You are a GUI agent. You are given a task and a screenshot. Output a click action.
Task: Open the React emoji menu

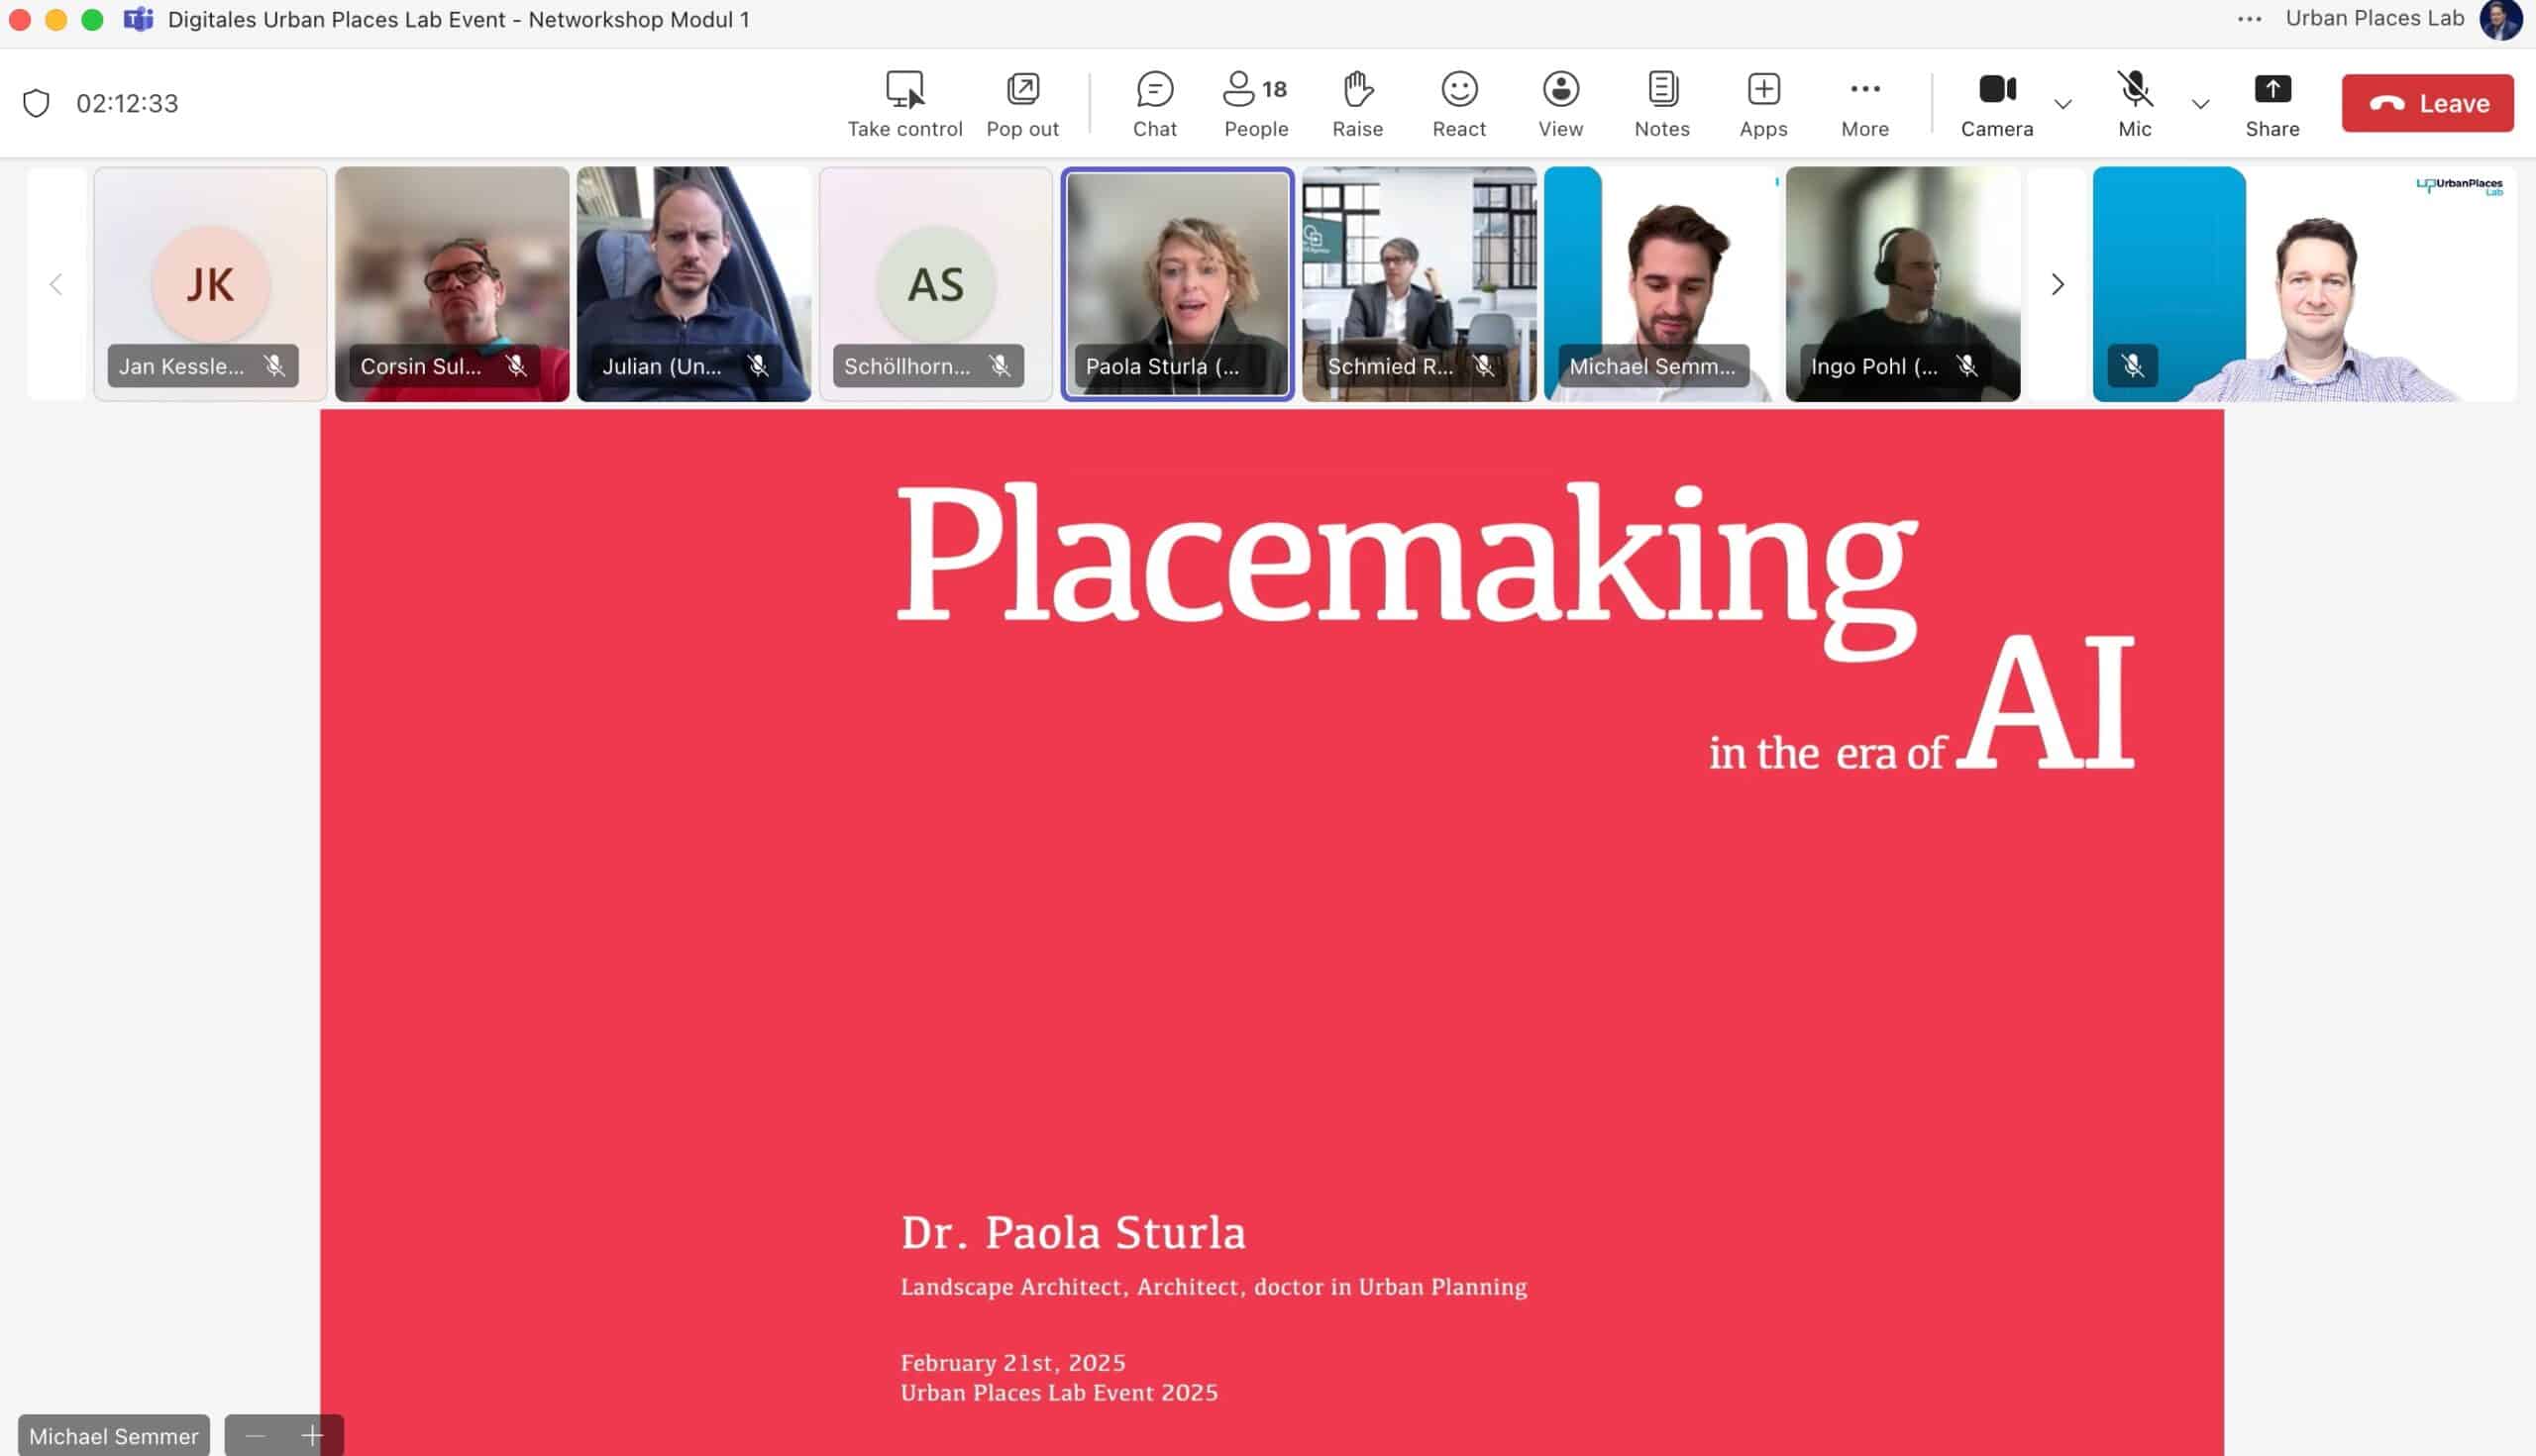(x=1458, y=103)
